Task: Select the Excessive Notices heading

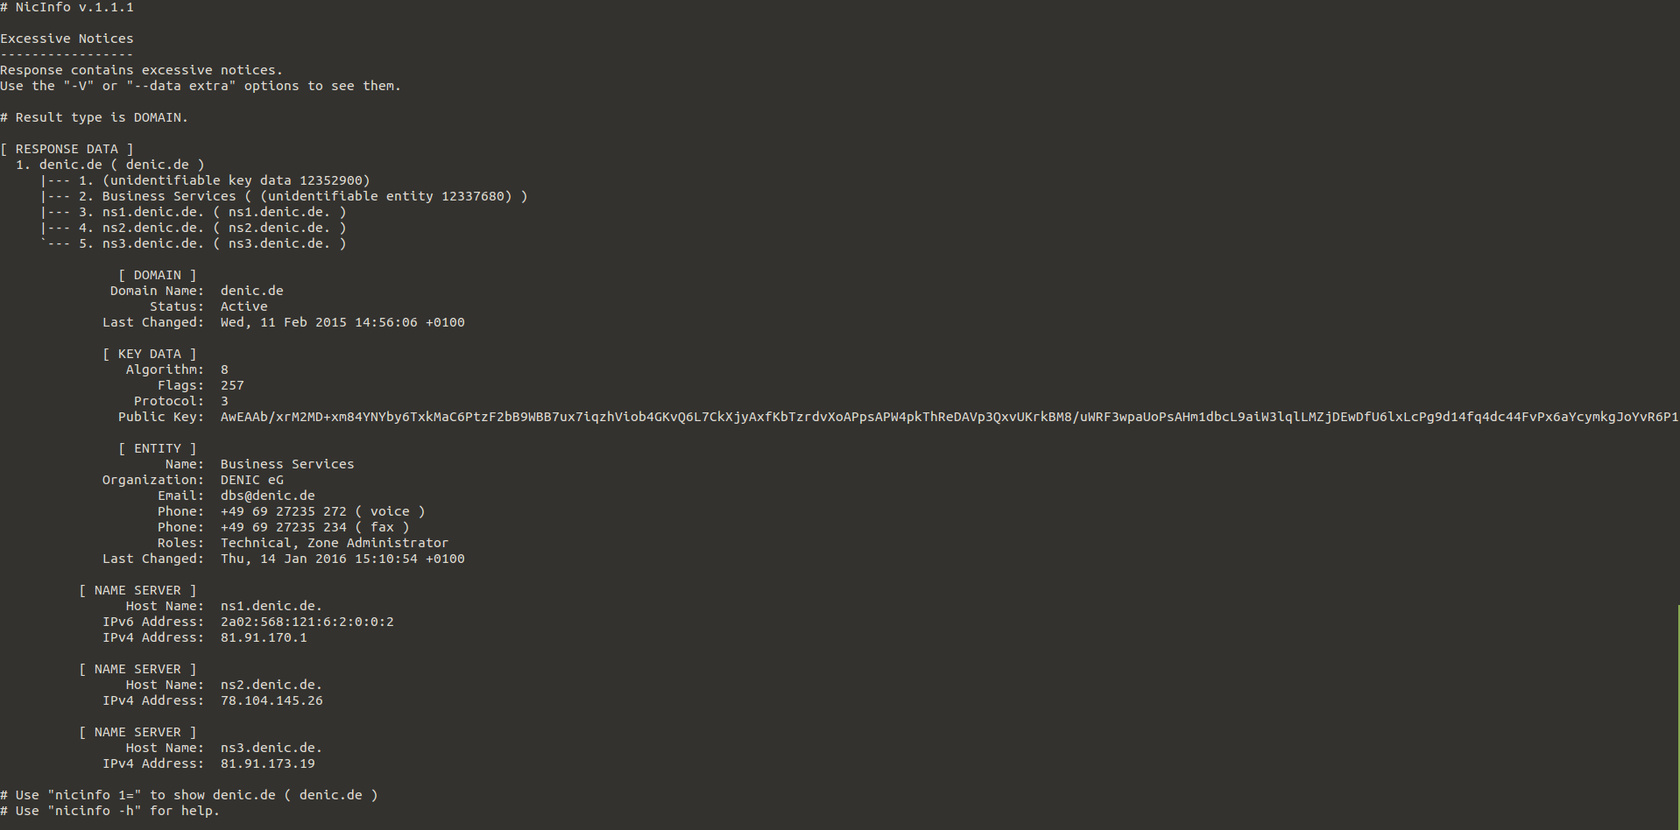Action: (67, 39)
